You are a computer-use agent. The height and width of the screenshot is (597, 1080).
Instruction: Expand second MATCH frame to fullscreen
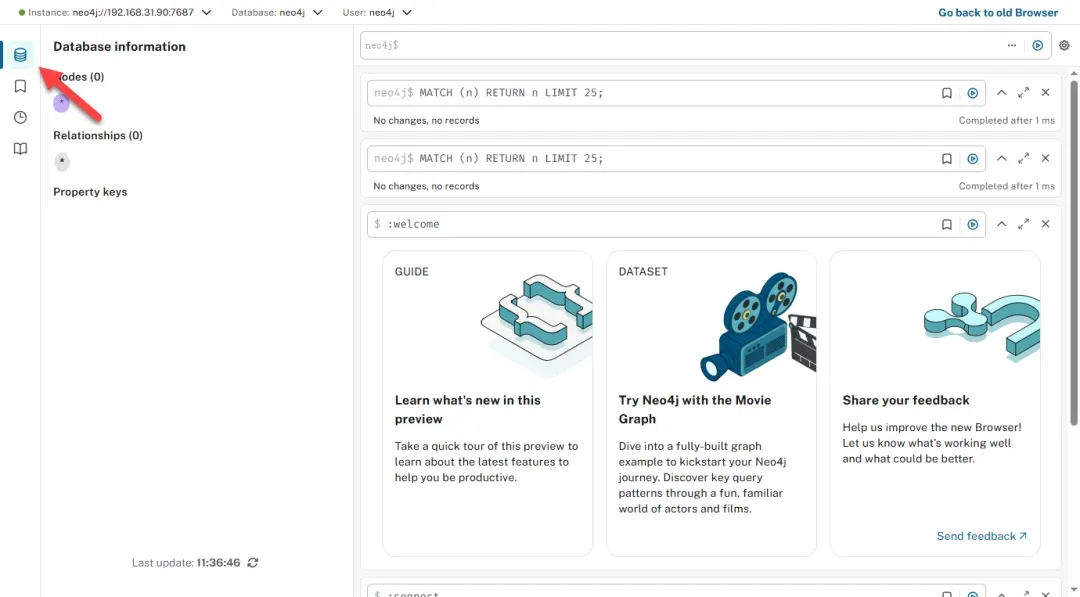pyautogui.click(x=1024, y=158)
